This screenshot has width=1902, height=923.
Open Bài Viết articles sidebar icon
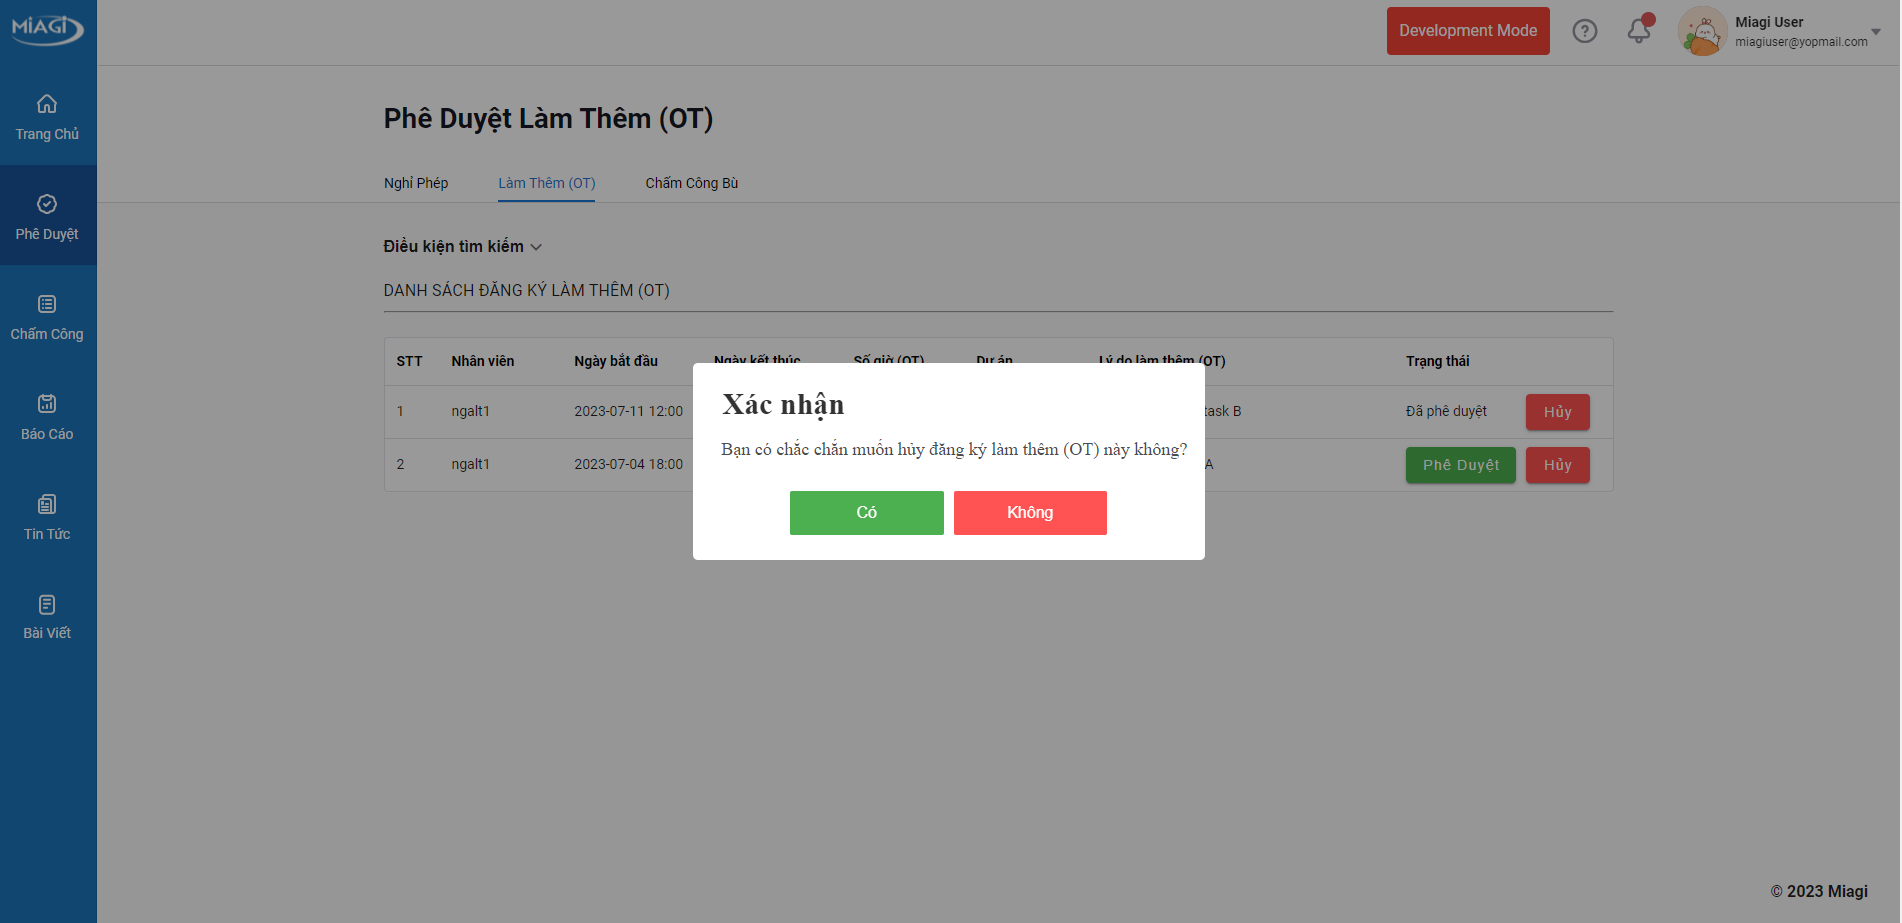tap(47, 604)
